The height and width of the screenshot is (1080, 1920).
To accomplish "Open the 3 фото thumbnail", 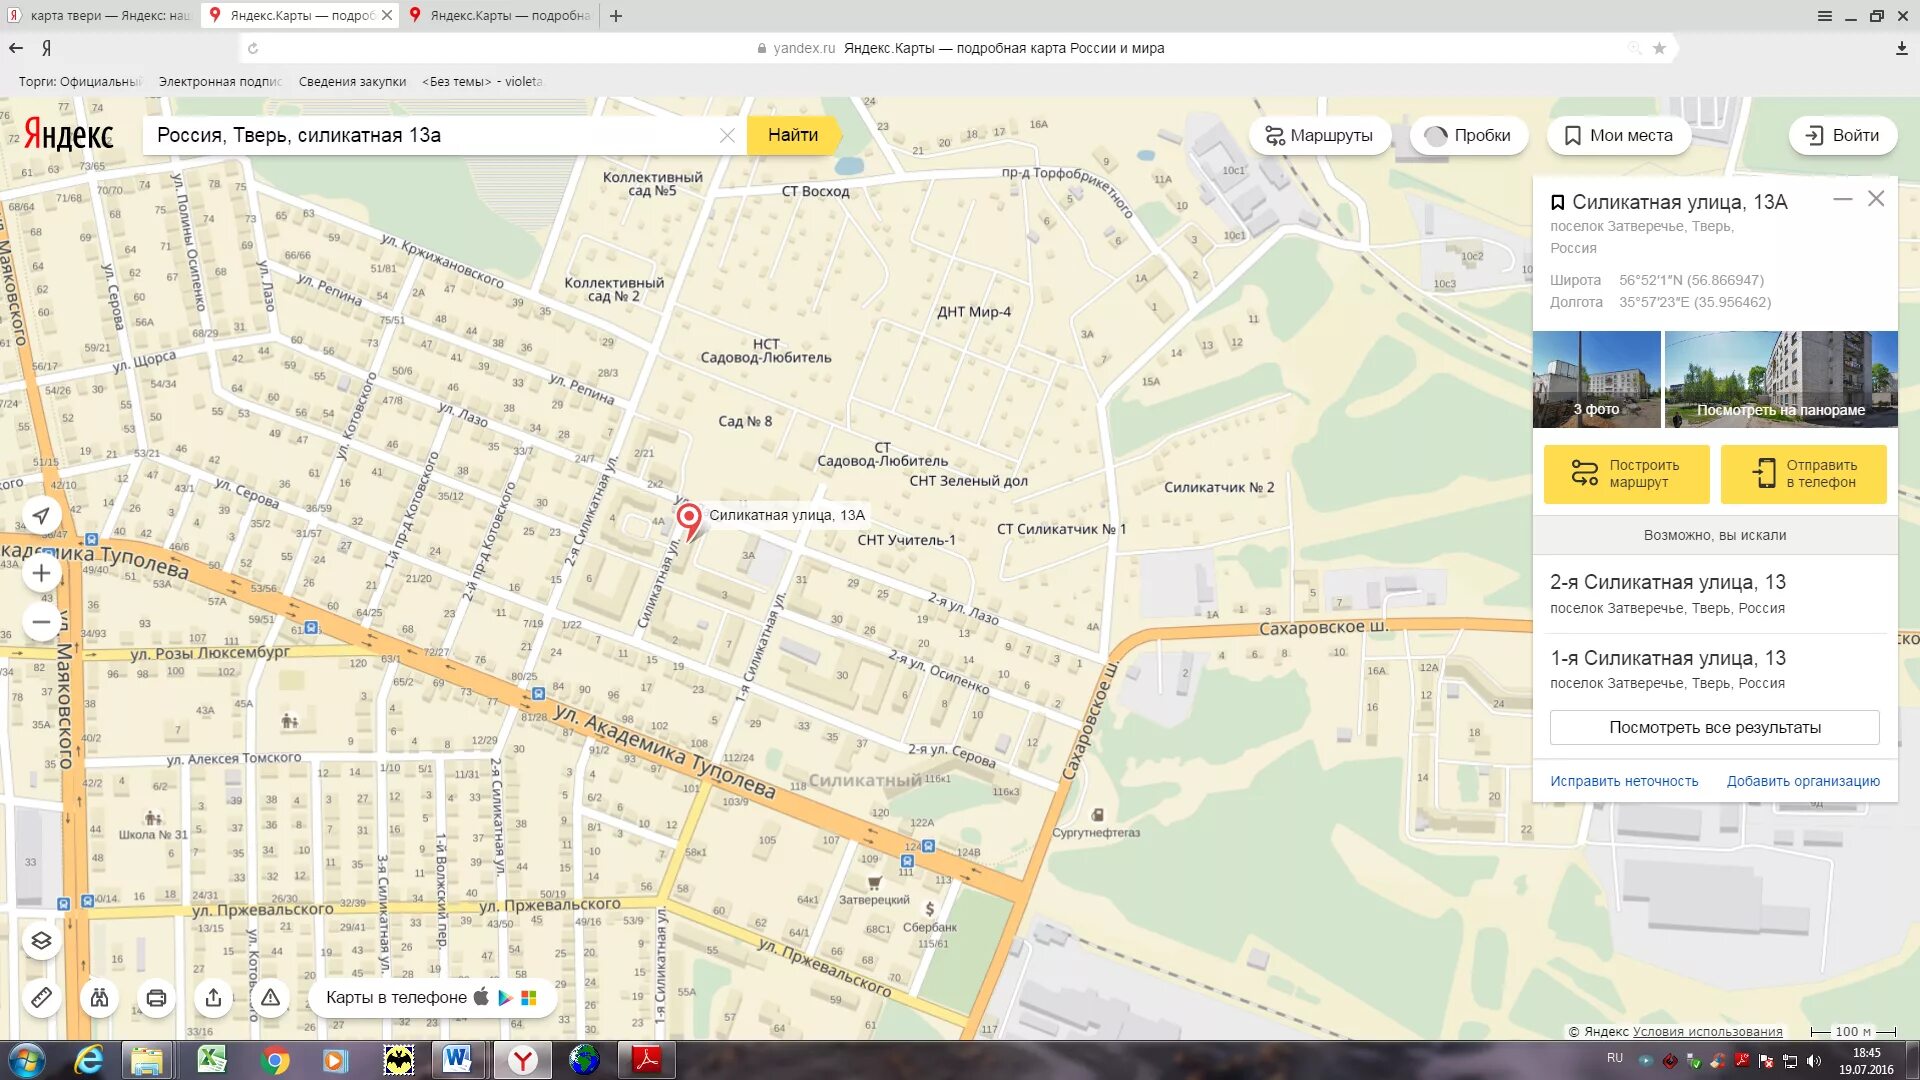I will 1596,379.
